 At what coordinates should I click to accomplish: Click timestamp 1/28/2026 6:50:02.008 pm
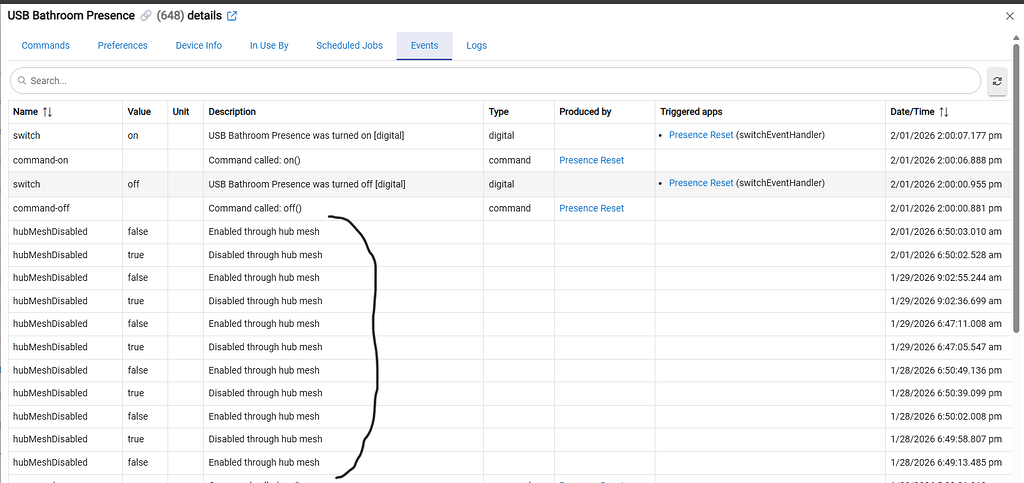click(x=946, y=416)
